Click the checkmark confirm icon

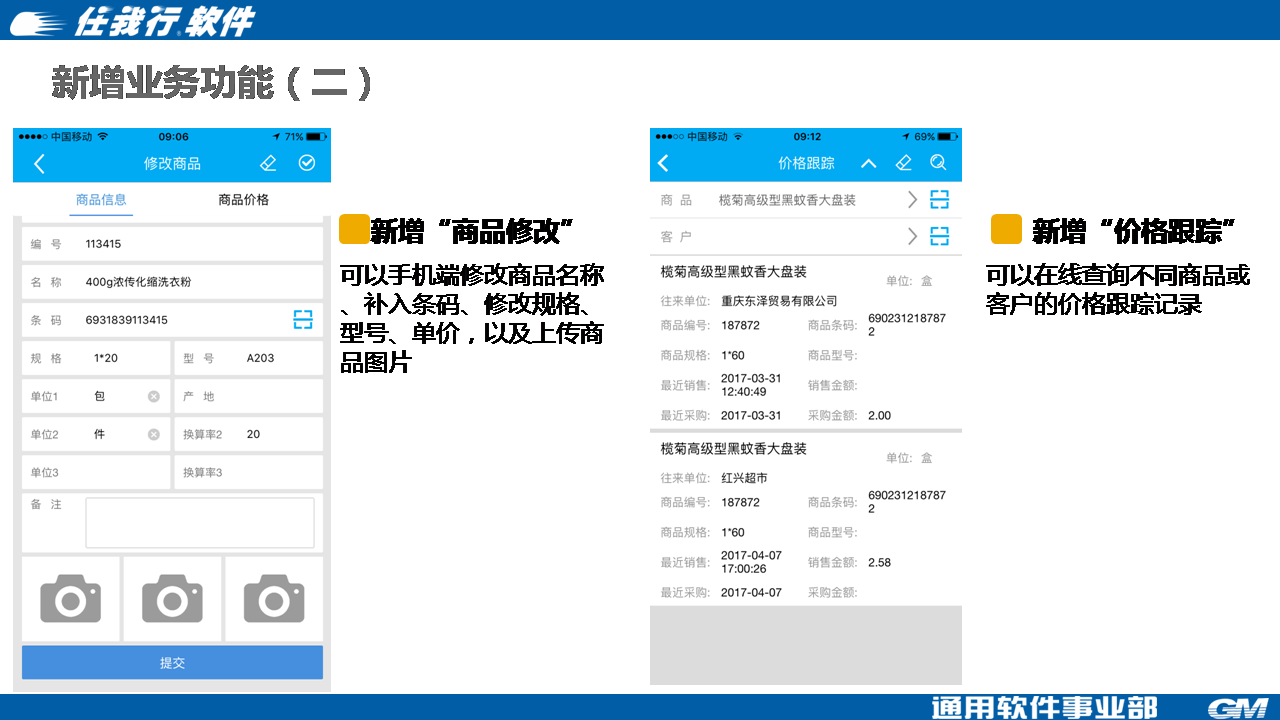click(x=307, y=163)
